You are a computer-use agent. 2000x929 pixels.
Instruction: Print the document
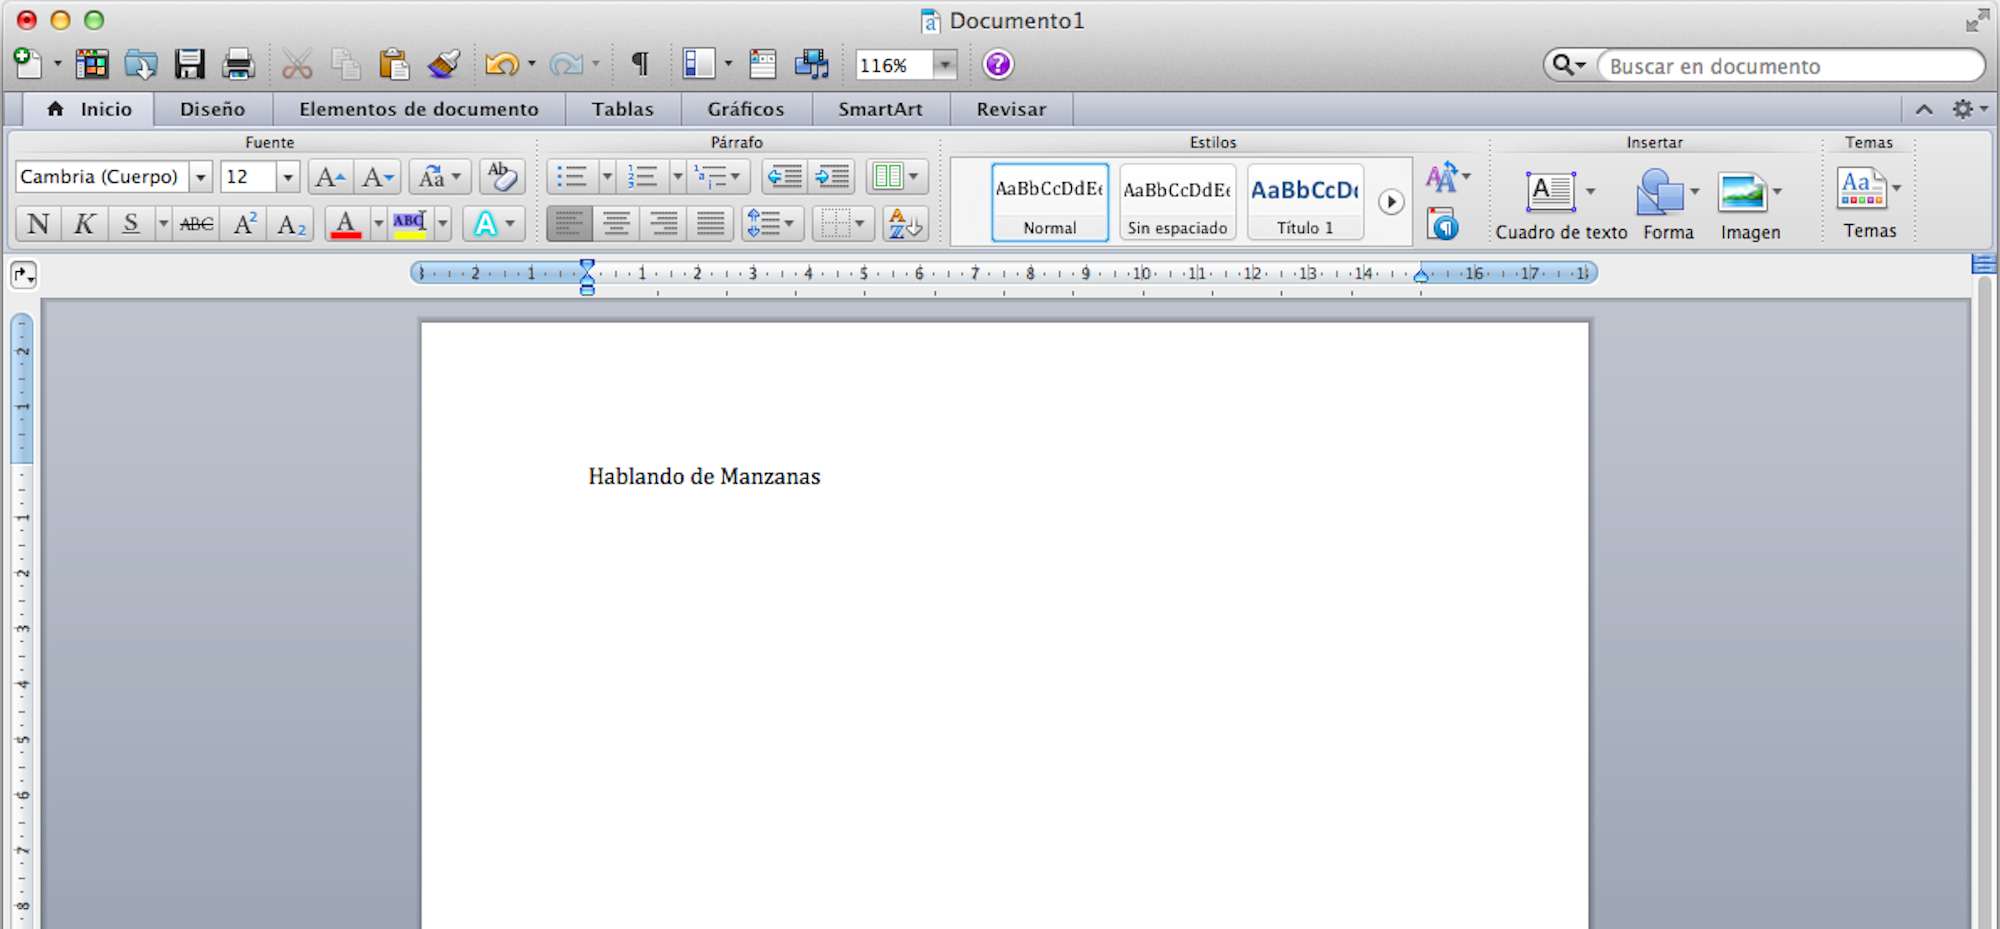coord(238,64)
